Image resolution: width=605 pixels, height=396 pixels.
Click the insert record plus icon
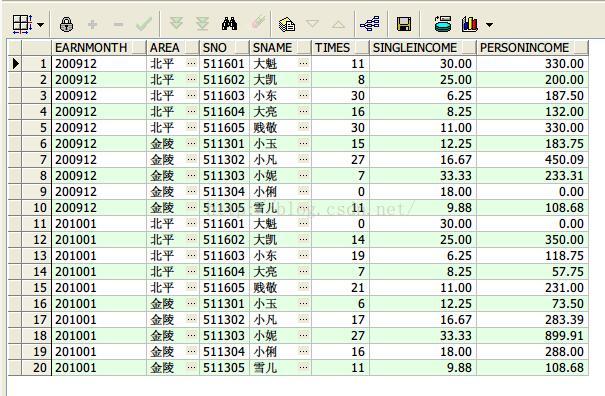click(x=92, y=25)
